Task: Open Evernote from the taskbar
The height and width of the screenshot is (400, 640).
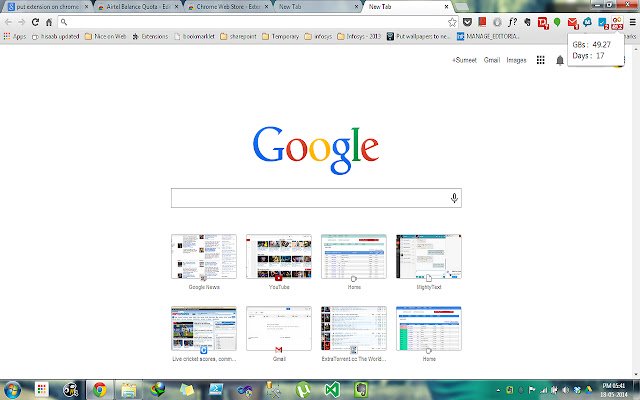Action: 361,390
